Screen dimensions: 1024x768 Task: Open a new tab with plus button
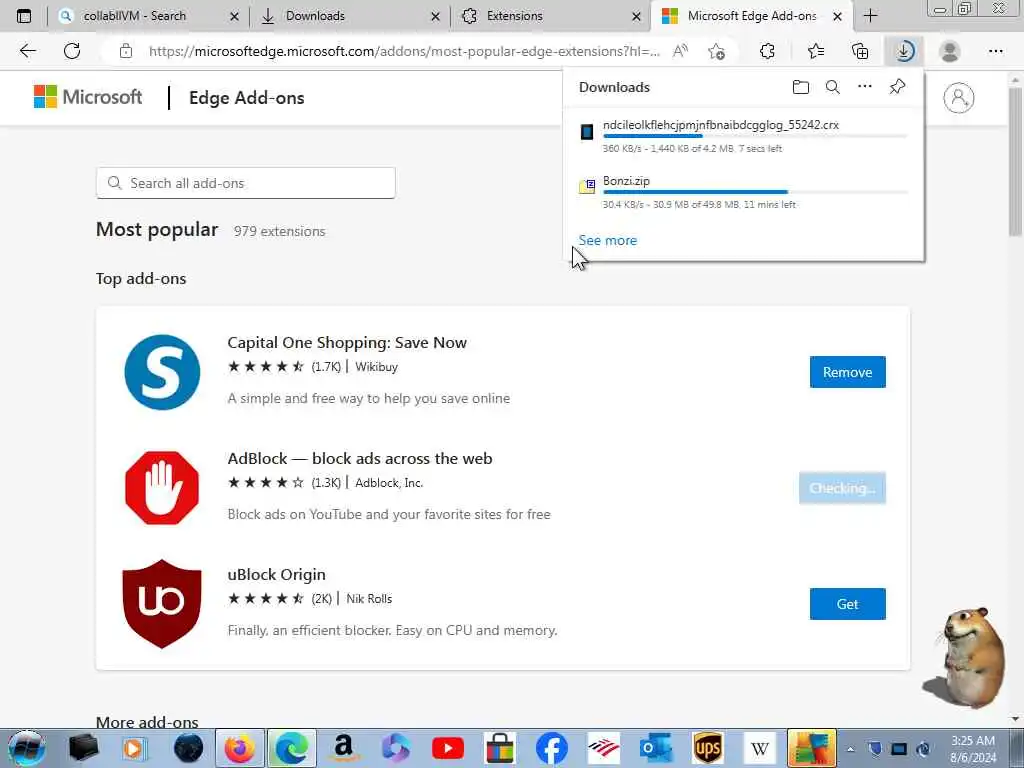871,16
